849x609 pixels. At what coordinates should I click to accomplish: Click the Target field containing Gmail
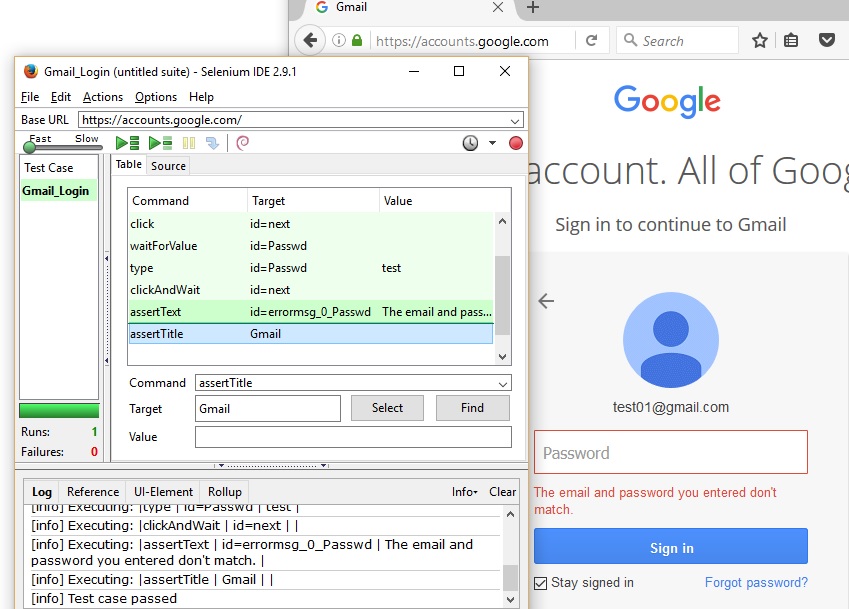coord(267,409)
